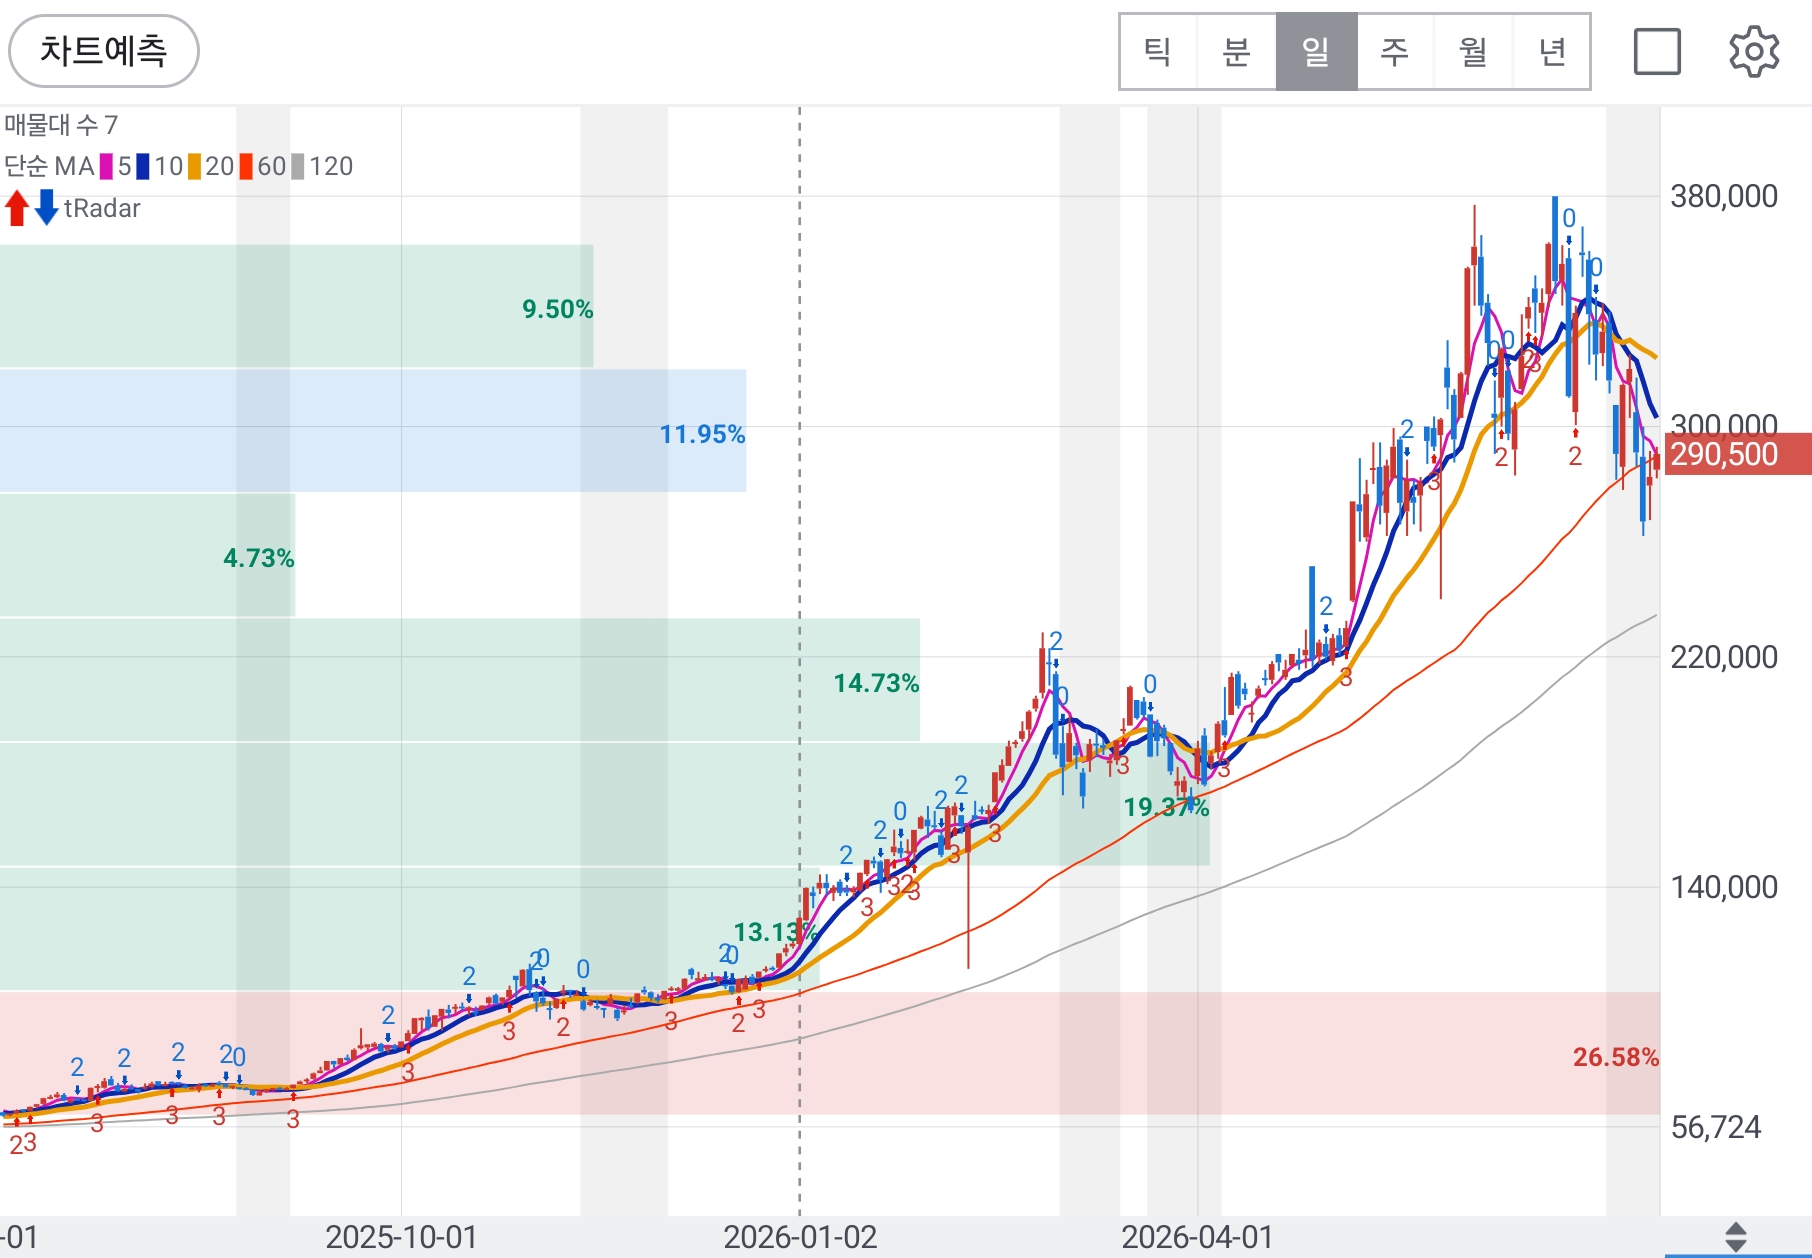1812x1258 pixels.
Task: Click the gray MA 120 color swatch
Action: click(x=298, y=166)
